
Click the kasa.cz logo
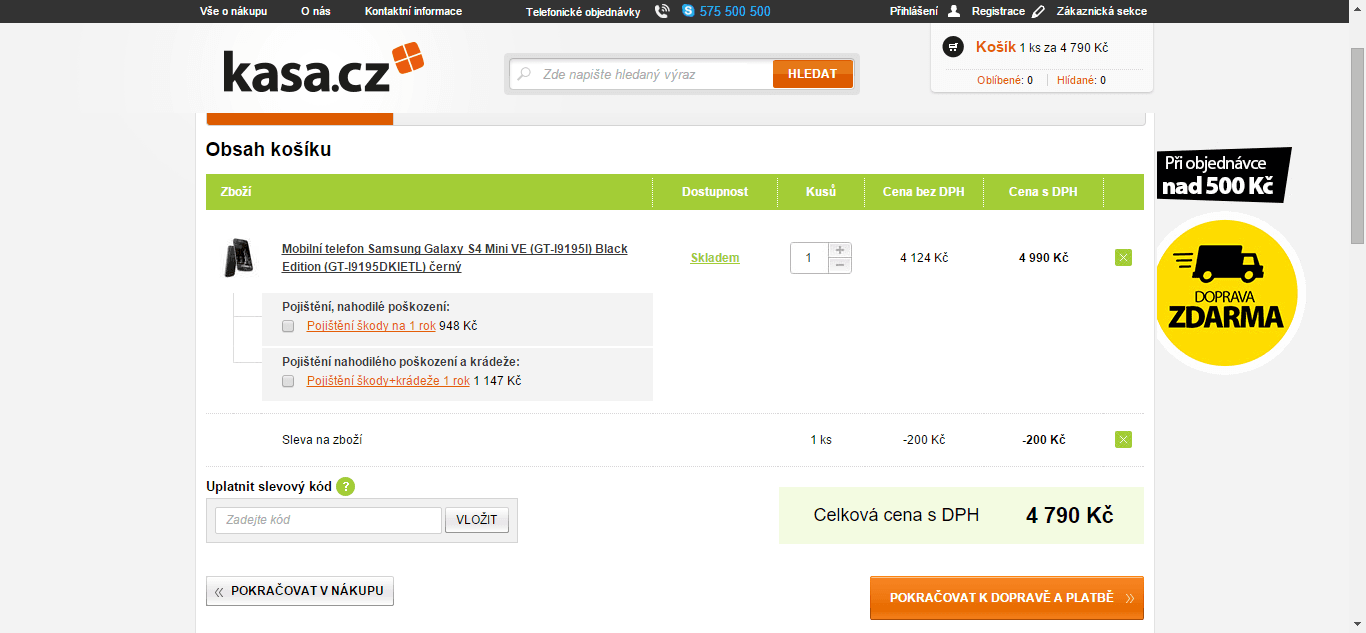[324, 70]
